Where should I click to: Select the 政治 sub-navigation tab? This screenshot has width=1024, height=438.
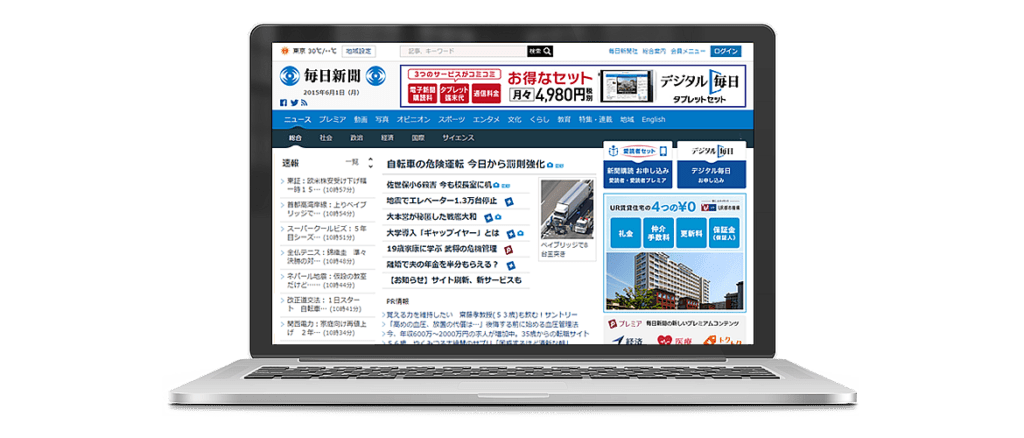[x=357, y=138]
